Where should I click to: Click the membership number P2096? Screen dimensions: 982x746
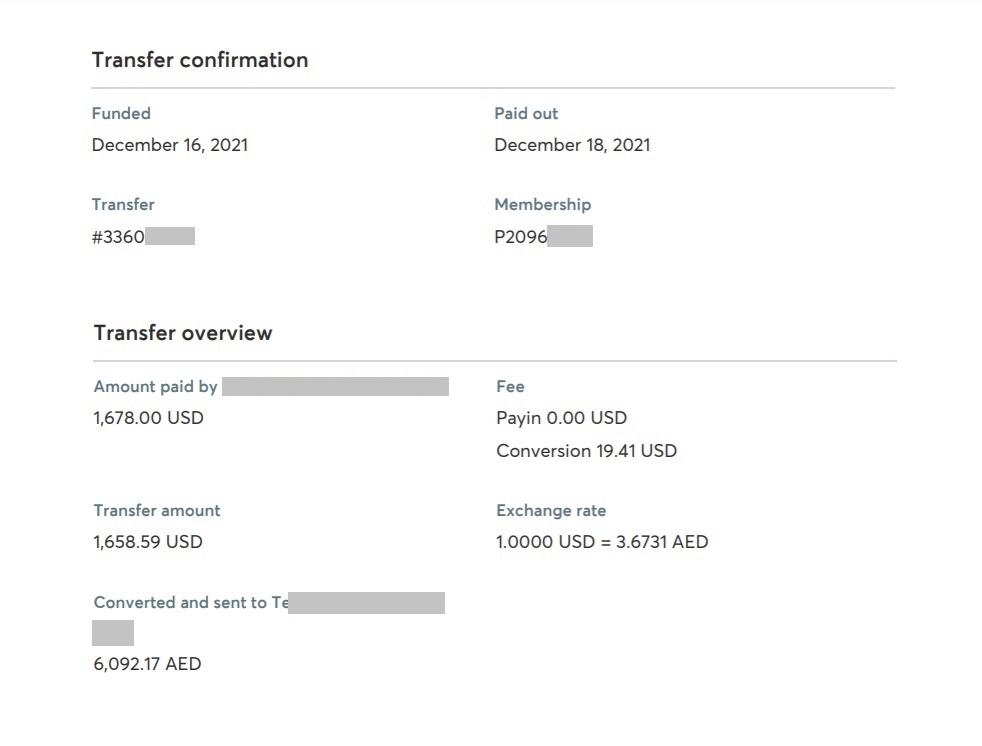click(521, 237)
